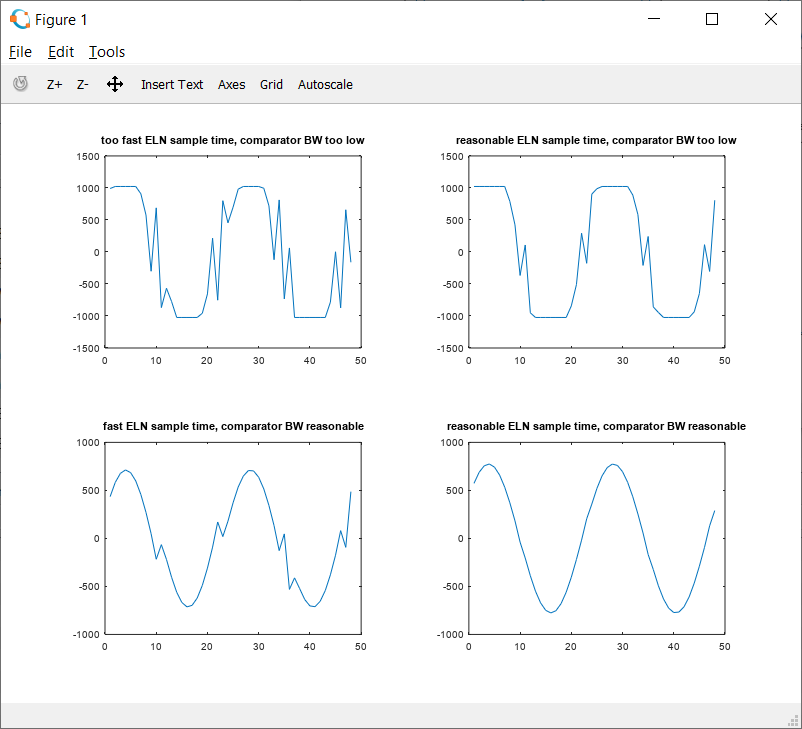Click the rotate tool icon in toolbar
The width and height of the screenshot is (802, 729).
click(x=20, y=85)
